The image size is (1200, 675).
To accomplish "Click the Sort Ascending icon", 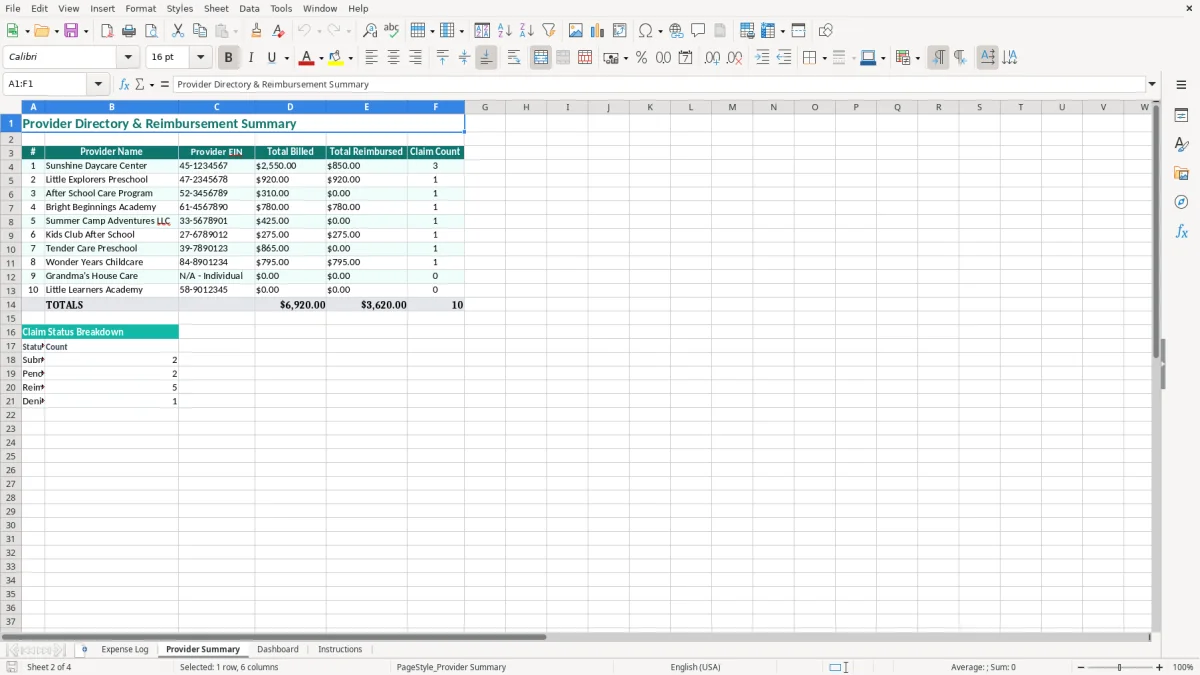I will click(x=505, y=31).
